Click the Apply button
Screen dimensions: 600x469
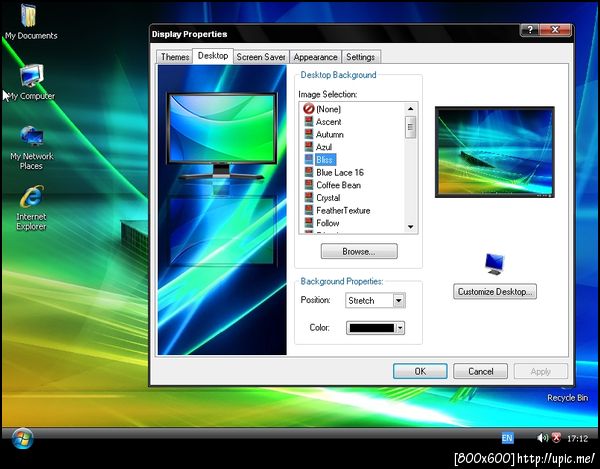click(x=540, y=371)
